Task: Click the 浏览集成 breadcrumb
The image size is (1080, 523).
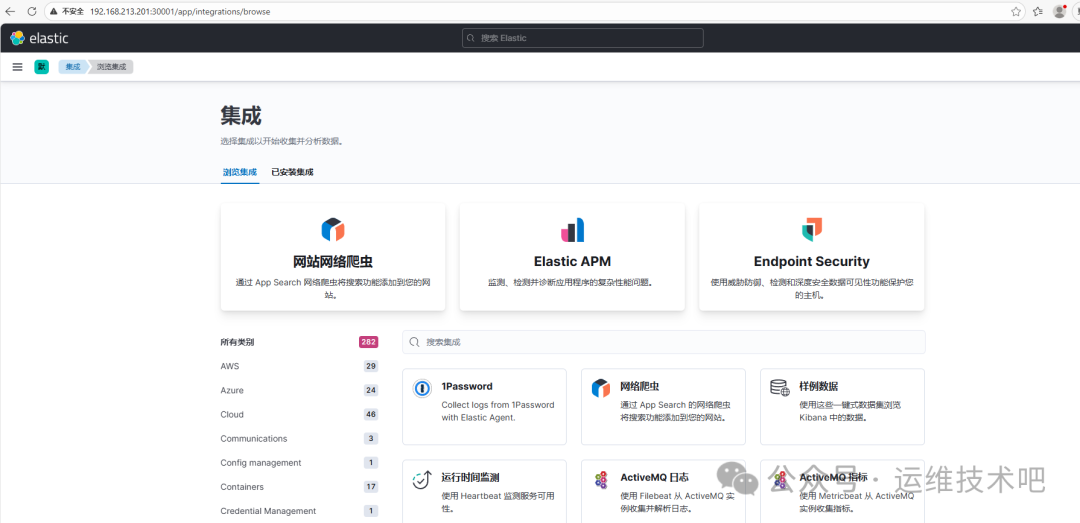Action: coord(111,67)
